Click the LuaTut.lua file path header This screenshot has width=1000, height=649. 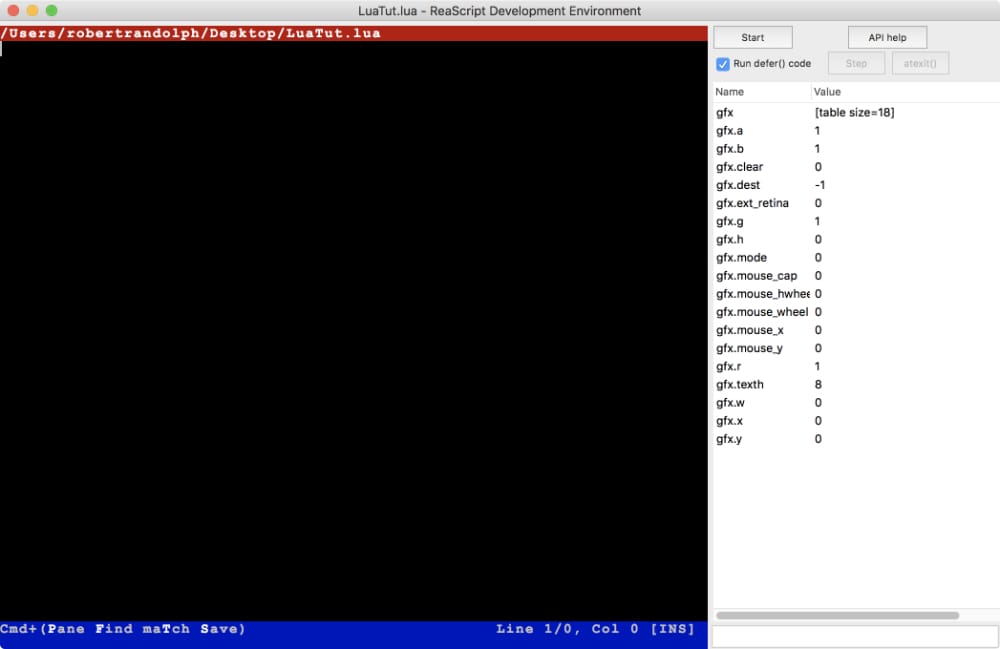tap(192, 33)
